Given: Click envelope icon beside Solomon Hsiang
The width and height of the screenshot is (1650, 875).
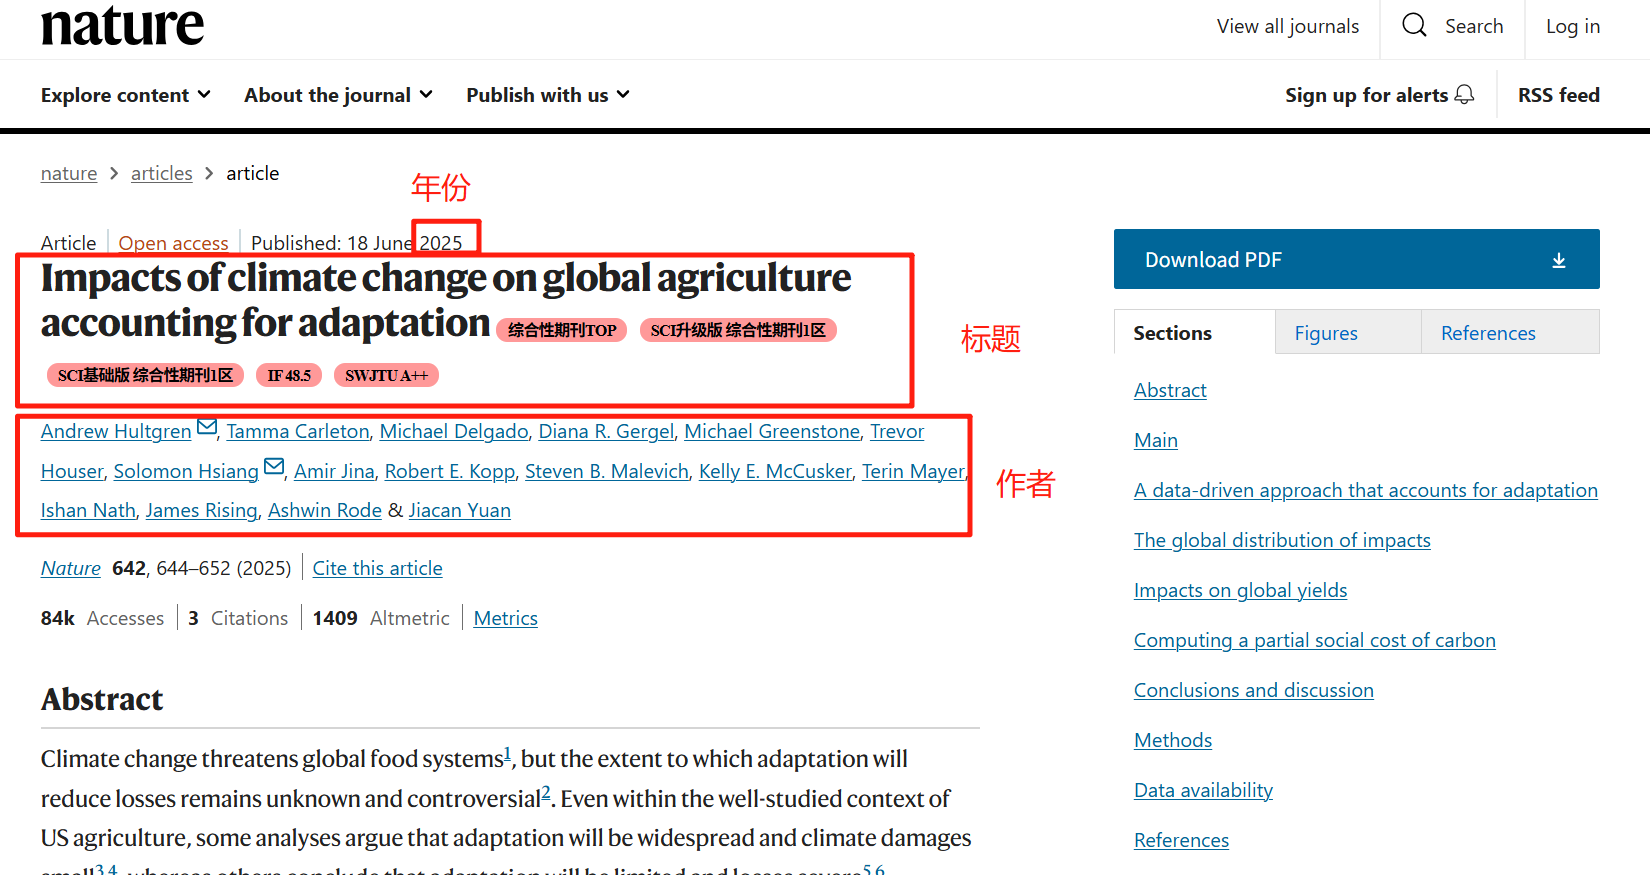Looking at the screenshot, I should (x=274, y=468).
